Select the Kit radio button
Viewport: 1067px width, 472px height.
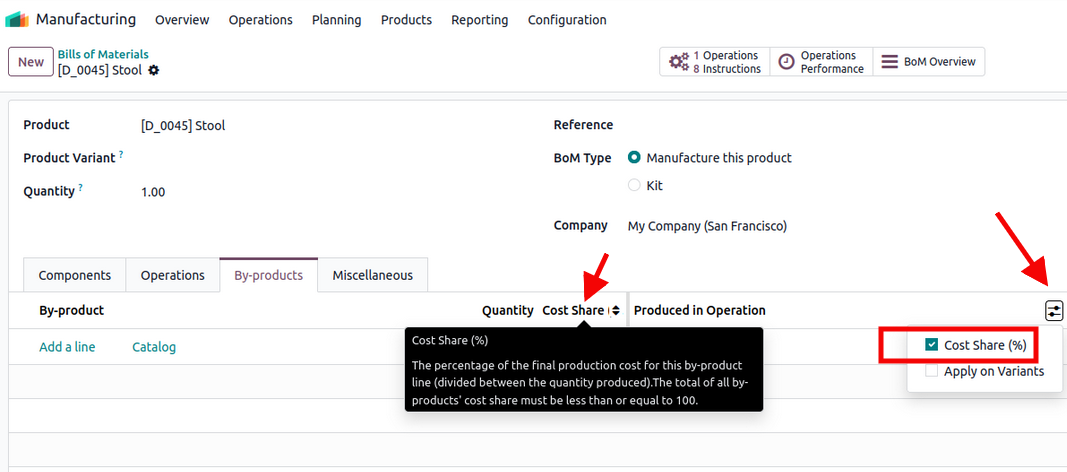tap(634, 185)
